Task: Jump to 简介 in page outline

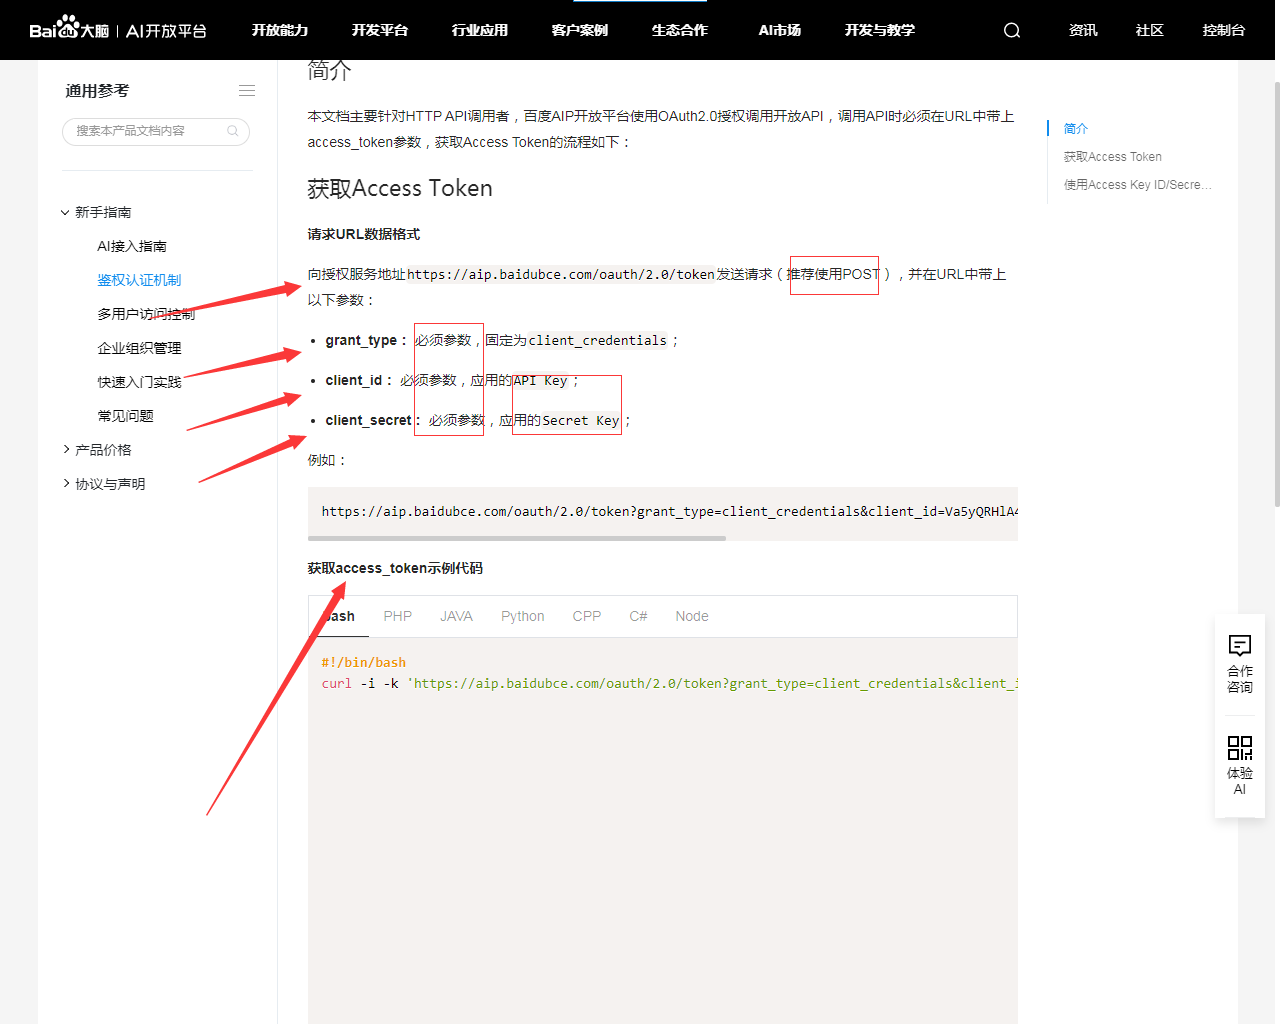Action: (x=1076, y=128)
